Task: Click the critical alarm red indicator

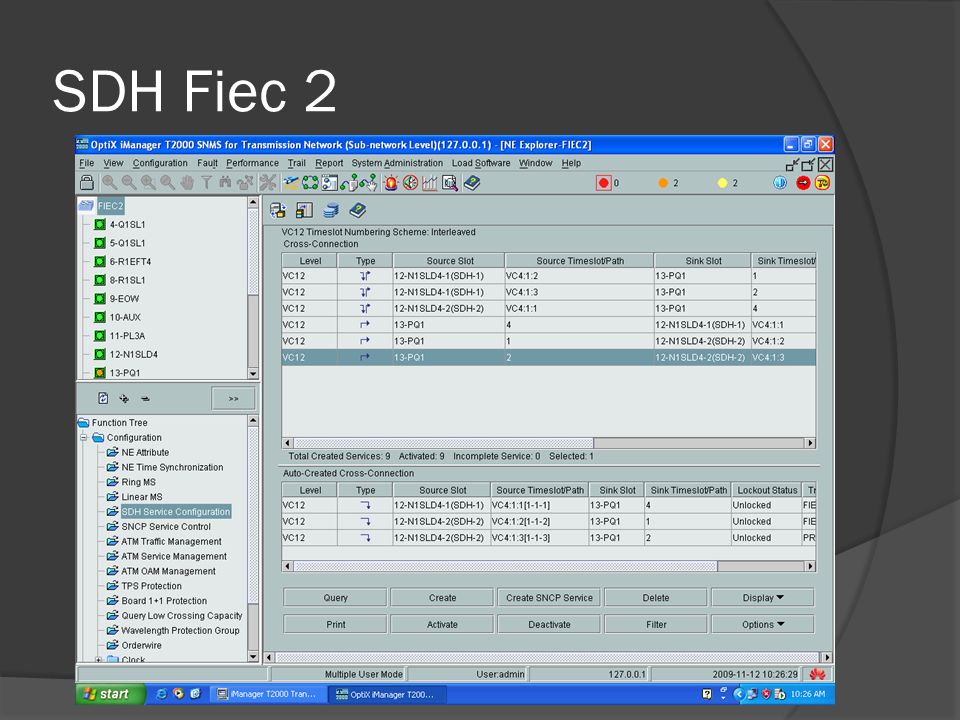Action: 604,182
